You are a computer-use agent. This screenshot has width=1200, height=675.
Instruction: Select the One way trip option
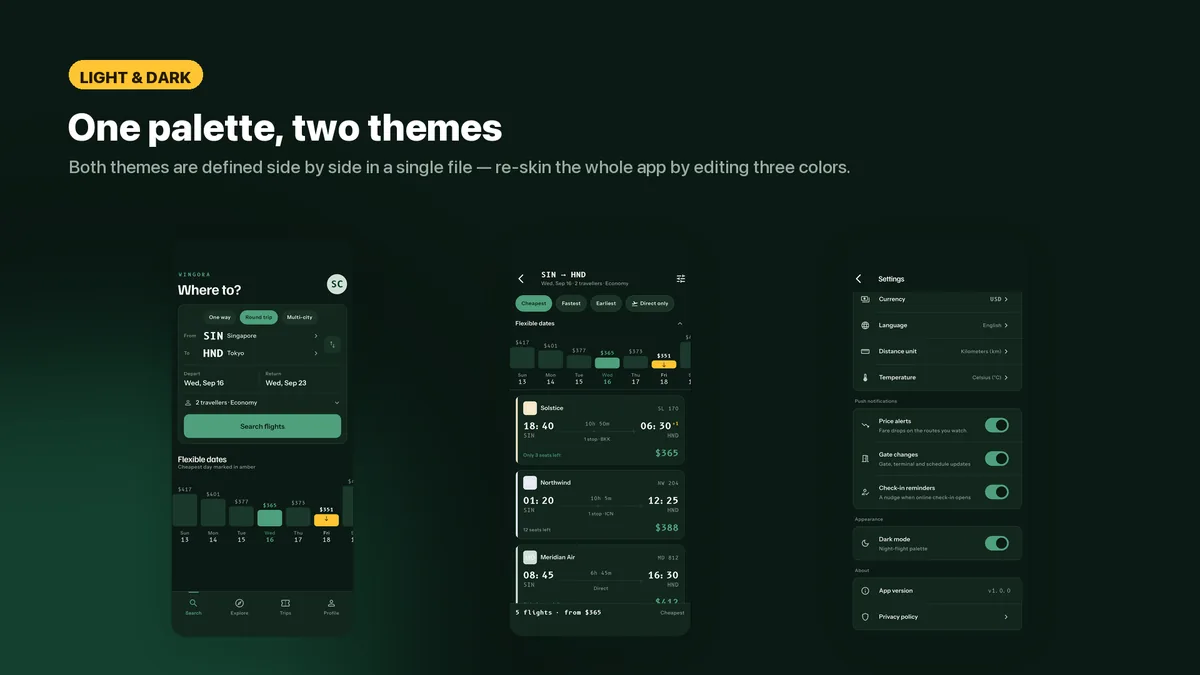(x=220, y=317)
